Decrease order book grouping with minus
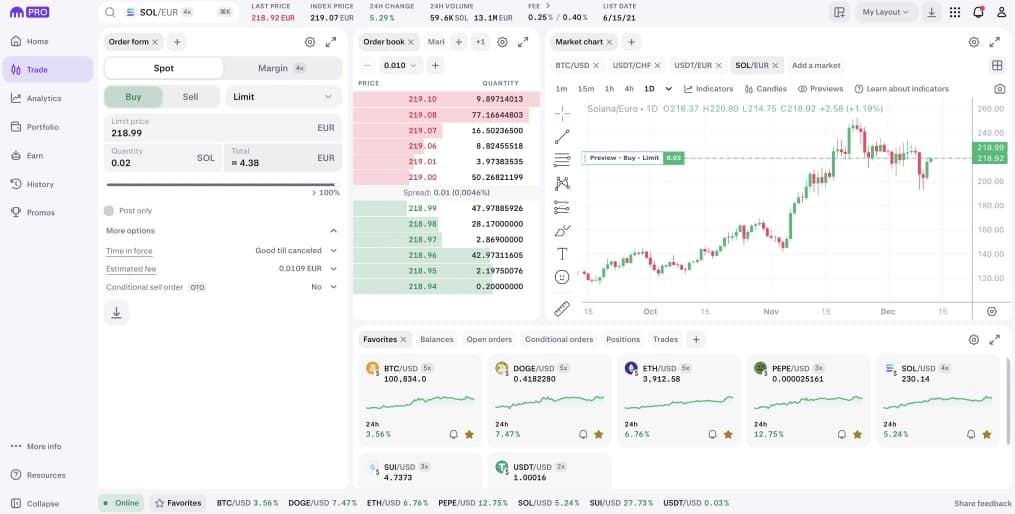The width and height of the screenshot is (1015, 514). pos(367,65)
